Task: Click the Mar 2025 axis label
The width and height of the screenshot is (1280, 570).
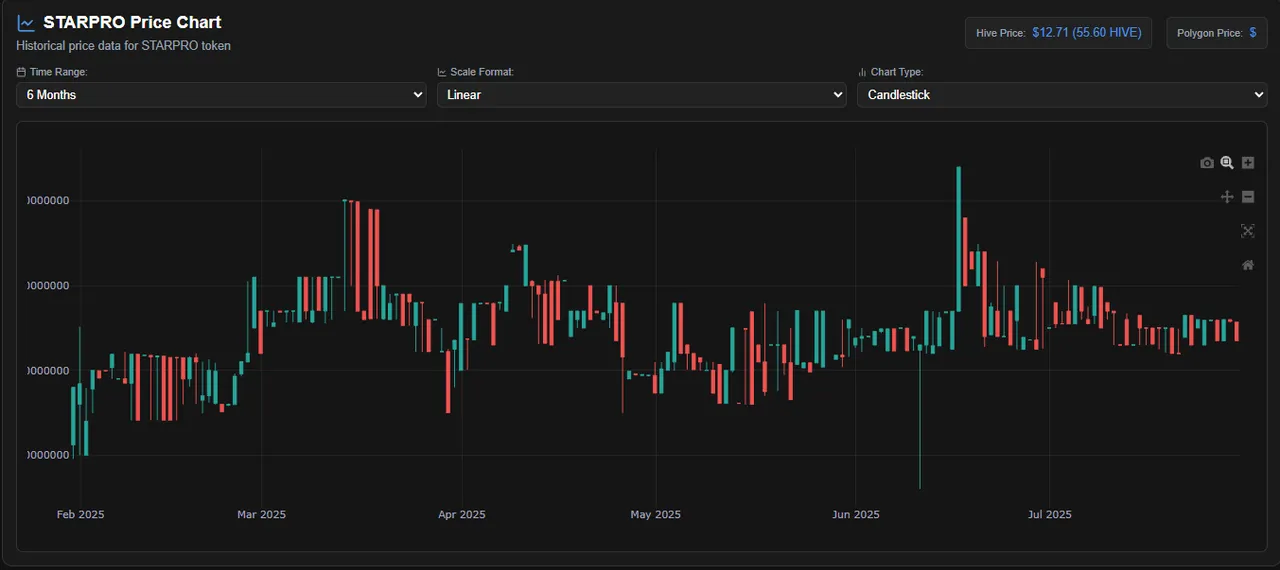Action: (x=261, y=515)
